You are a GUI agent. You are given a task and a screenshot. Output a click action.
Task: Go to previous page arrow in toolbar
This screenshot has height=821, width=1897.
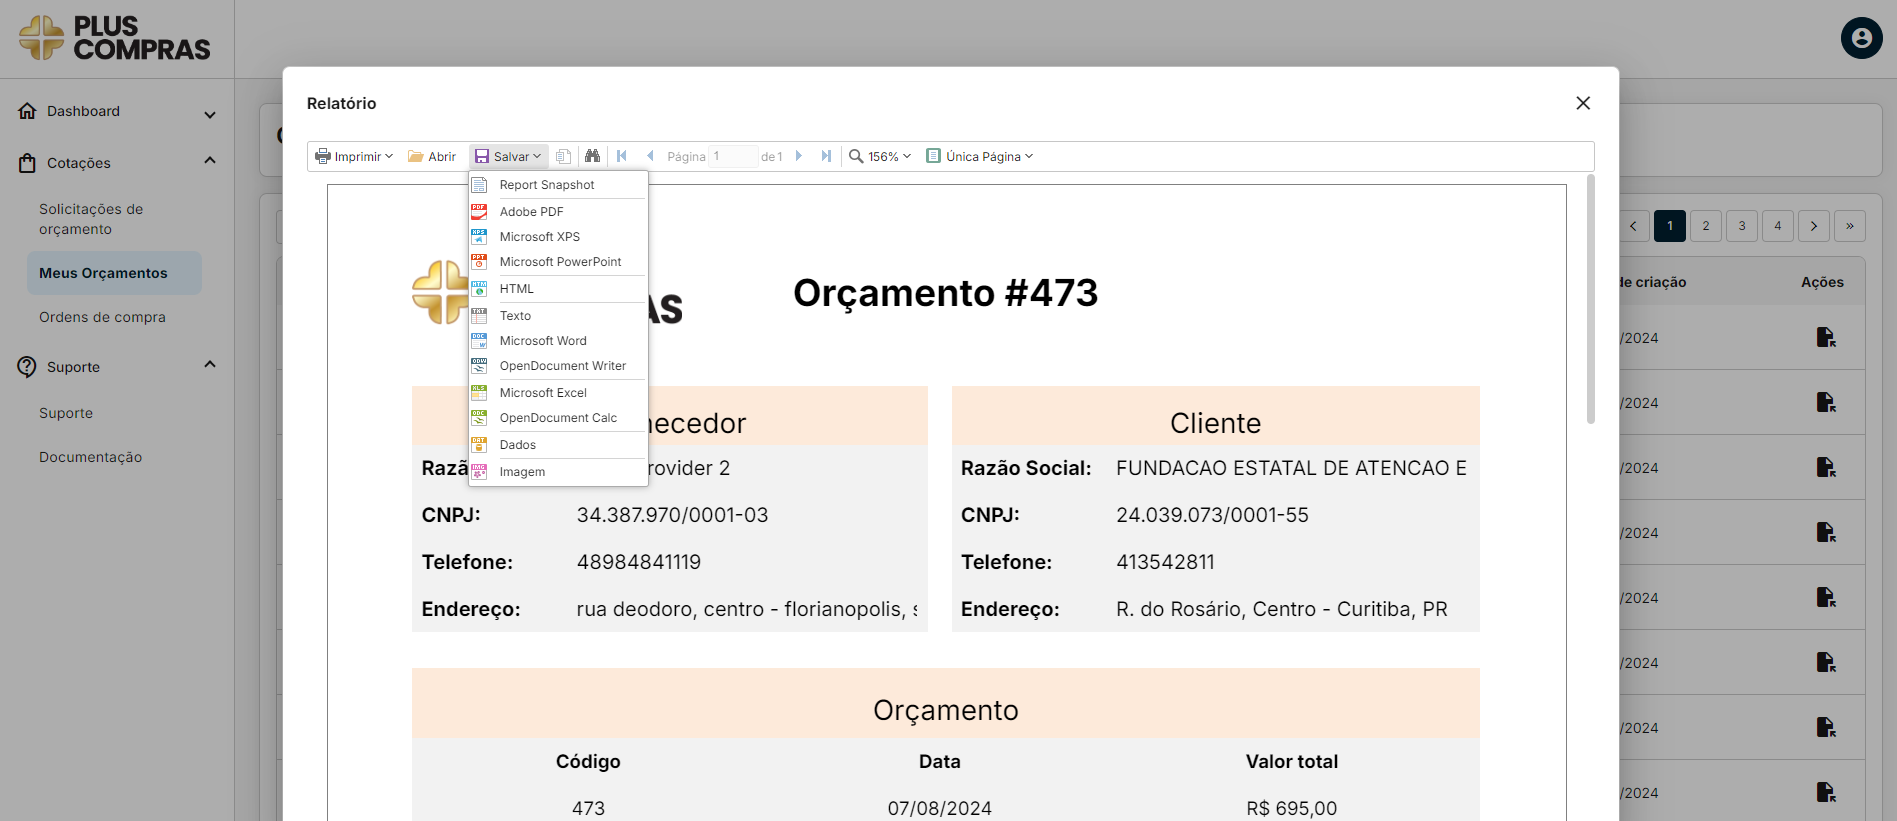tap(650, 156)
